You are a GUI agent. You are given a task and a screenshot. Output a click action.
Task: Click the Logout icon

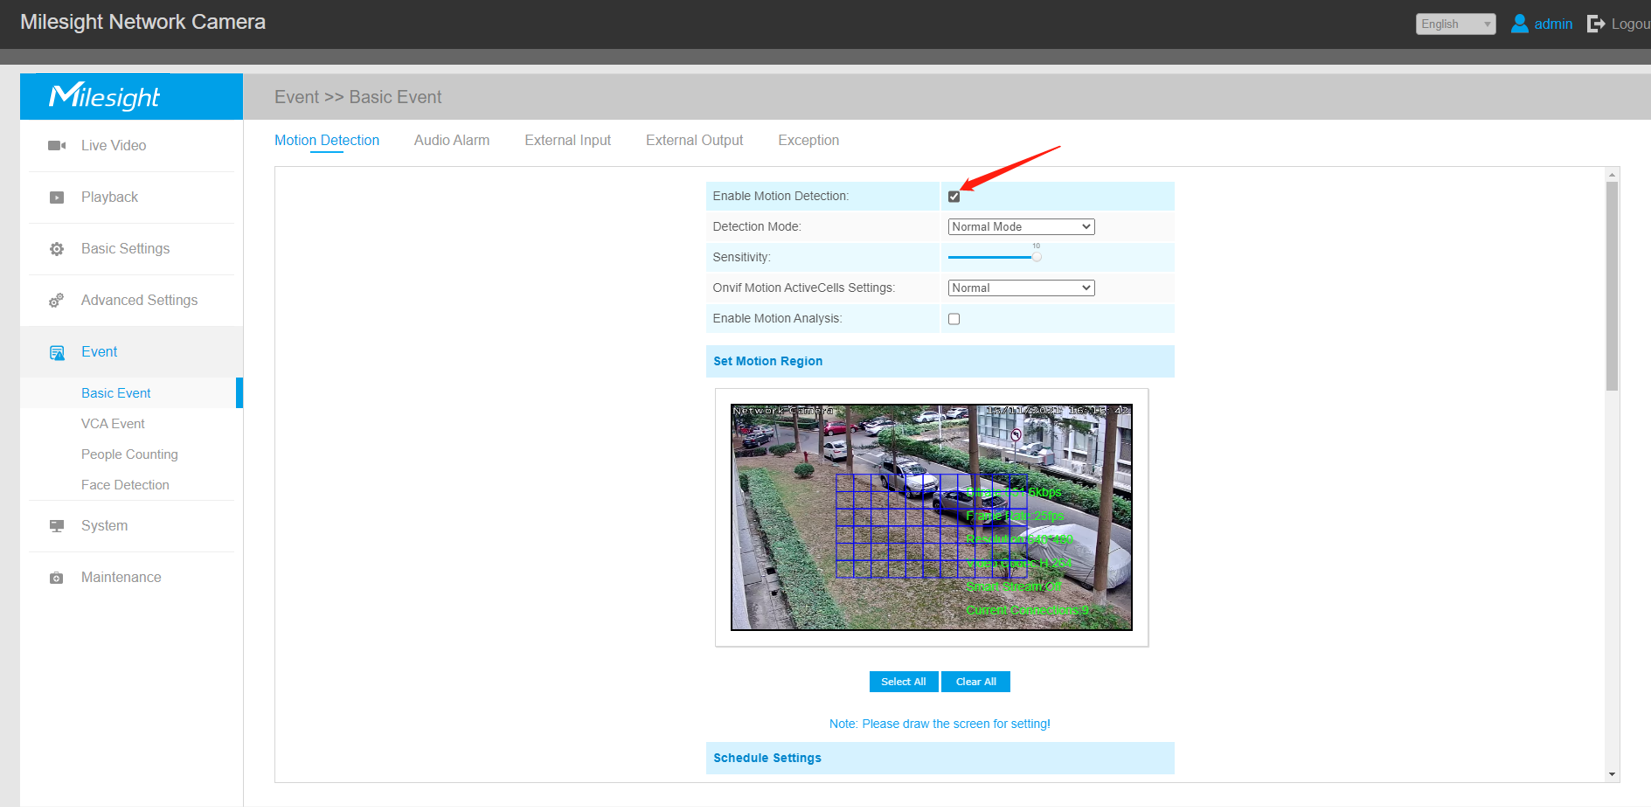point(1596,23)
